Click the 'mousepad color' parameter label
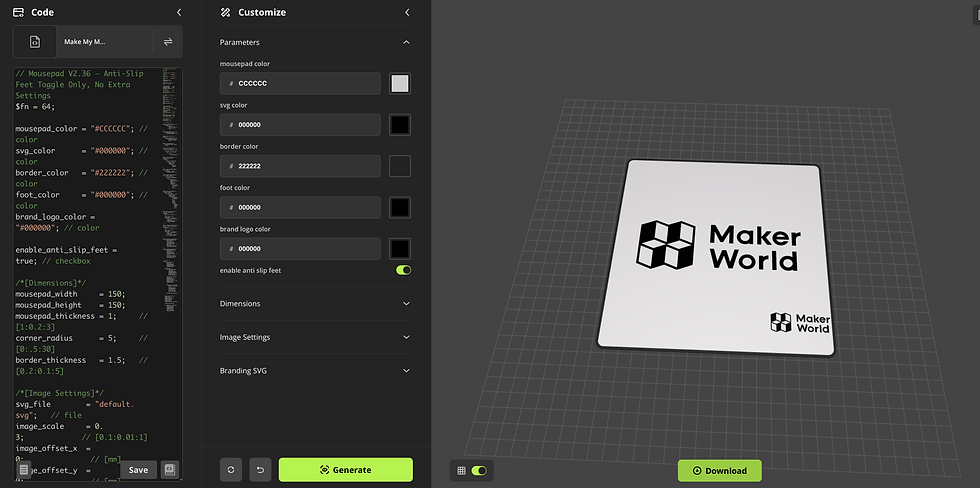Screen dimensions: 980x488 (x=245, y=64)
